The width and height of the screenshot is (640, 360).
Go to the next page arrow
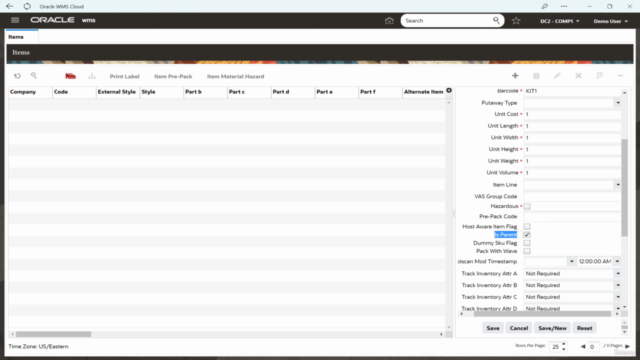click(628, 347)
